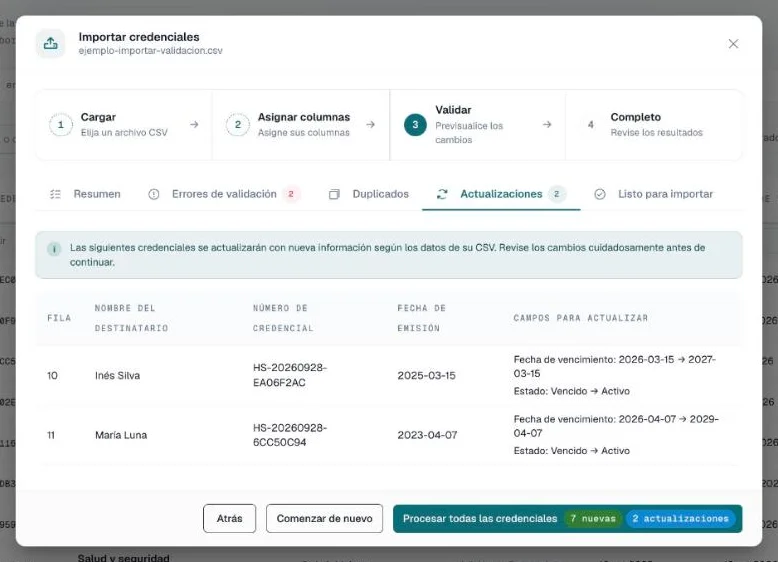Screen dimensions: 778x562
Task: Click the 7 nuevas badge
Action: pyautogui.click(x=593, y=518)
